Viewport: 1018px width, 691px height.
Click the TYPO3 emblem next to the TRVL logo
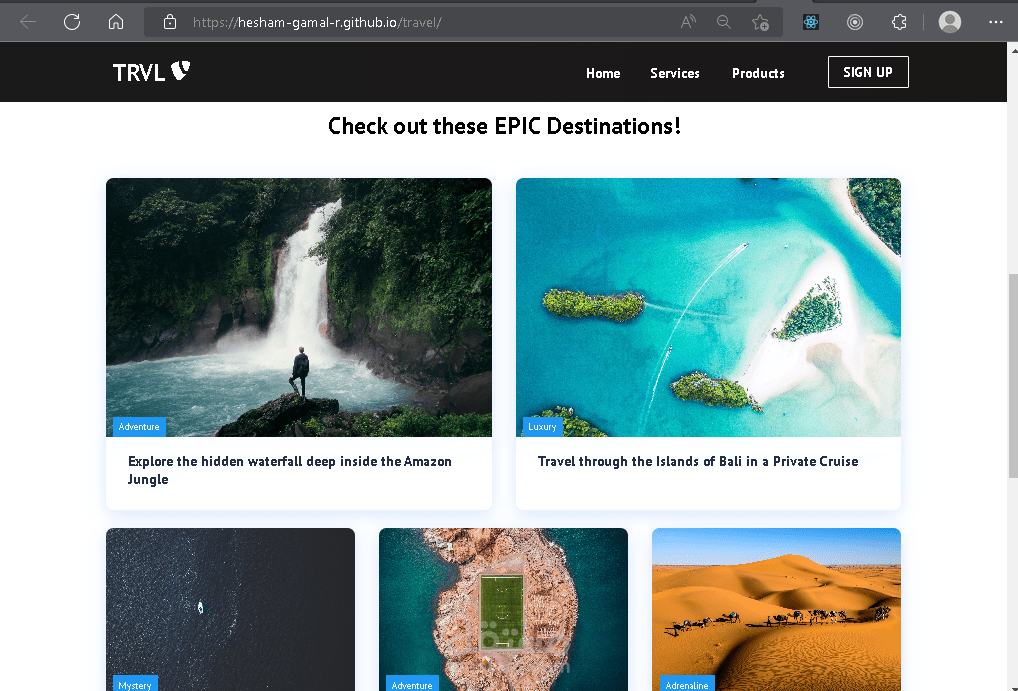180,69
